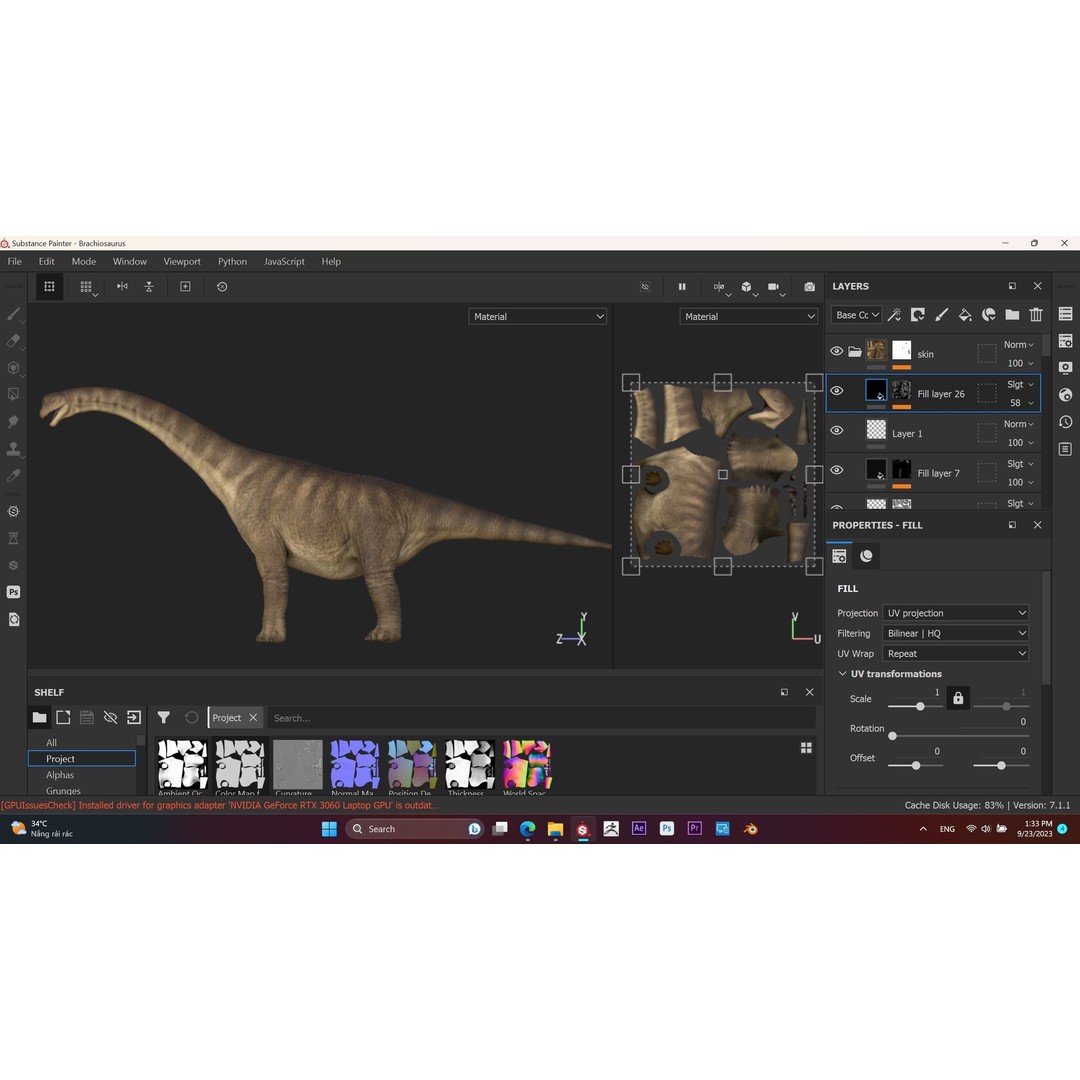
Task: Select the Paint brush tool
Action: tap(13, 314)
